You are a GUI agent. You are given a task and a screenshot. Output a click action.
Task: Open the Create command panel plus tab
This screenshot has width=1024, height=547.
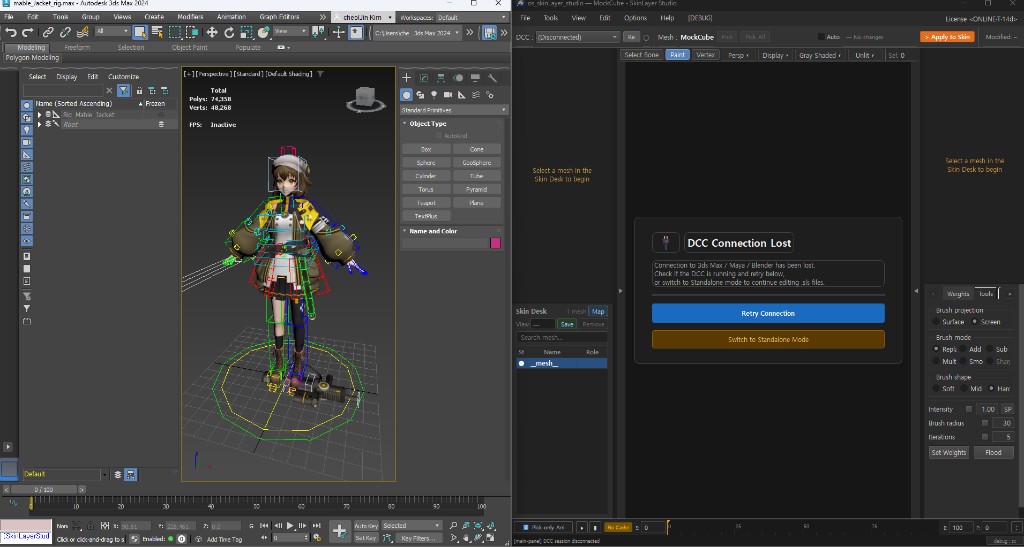click(406, 78)
